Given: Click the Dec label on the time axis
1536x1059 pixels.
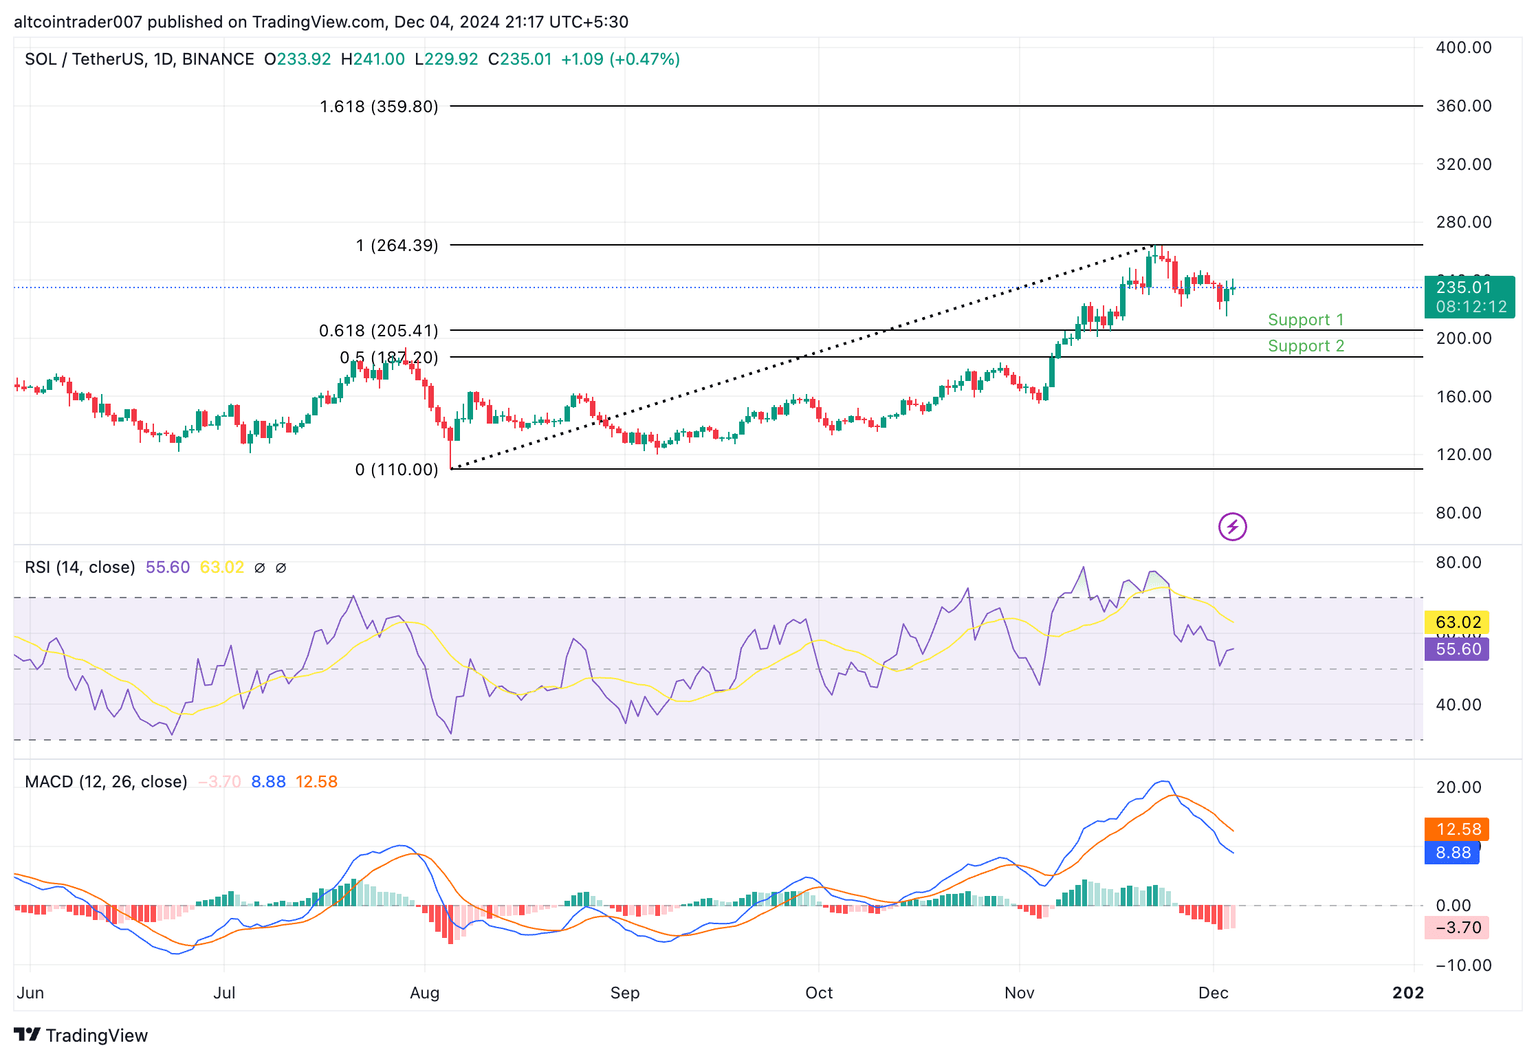Looking at the screenshot, I should tap(1216, 993).
